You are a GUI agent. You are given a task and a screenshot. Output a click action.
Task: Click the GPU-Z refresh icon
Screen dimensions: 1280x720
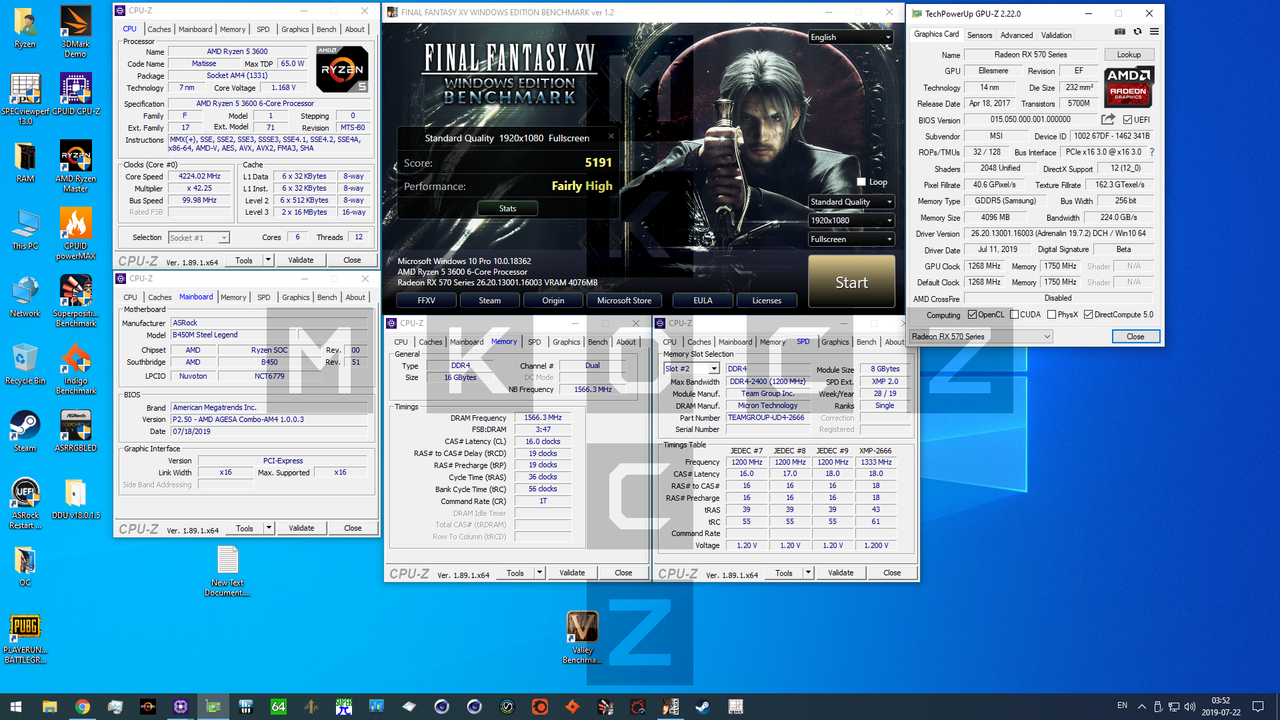tap(1138, 32)
